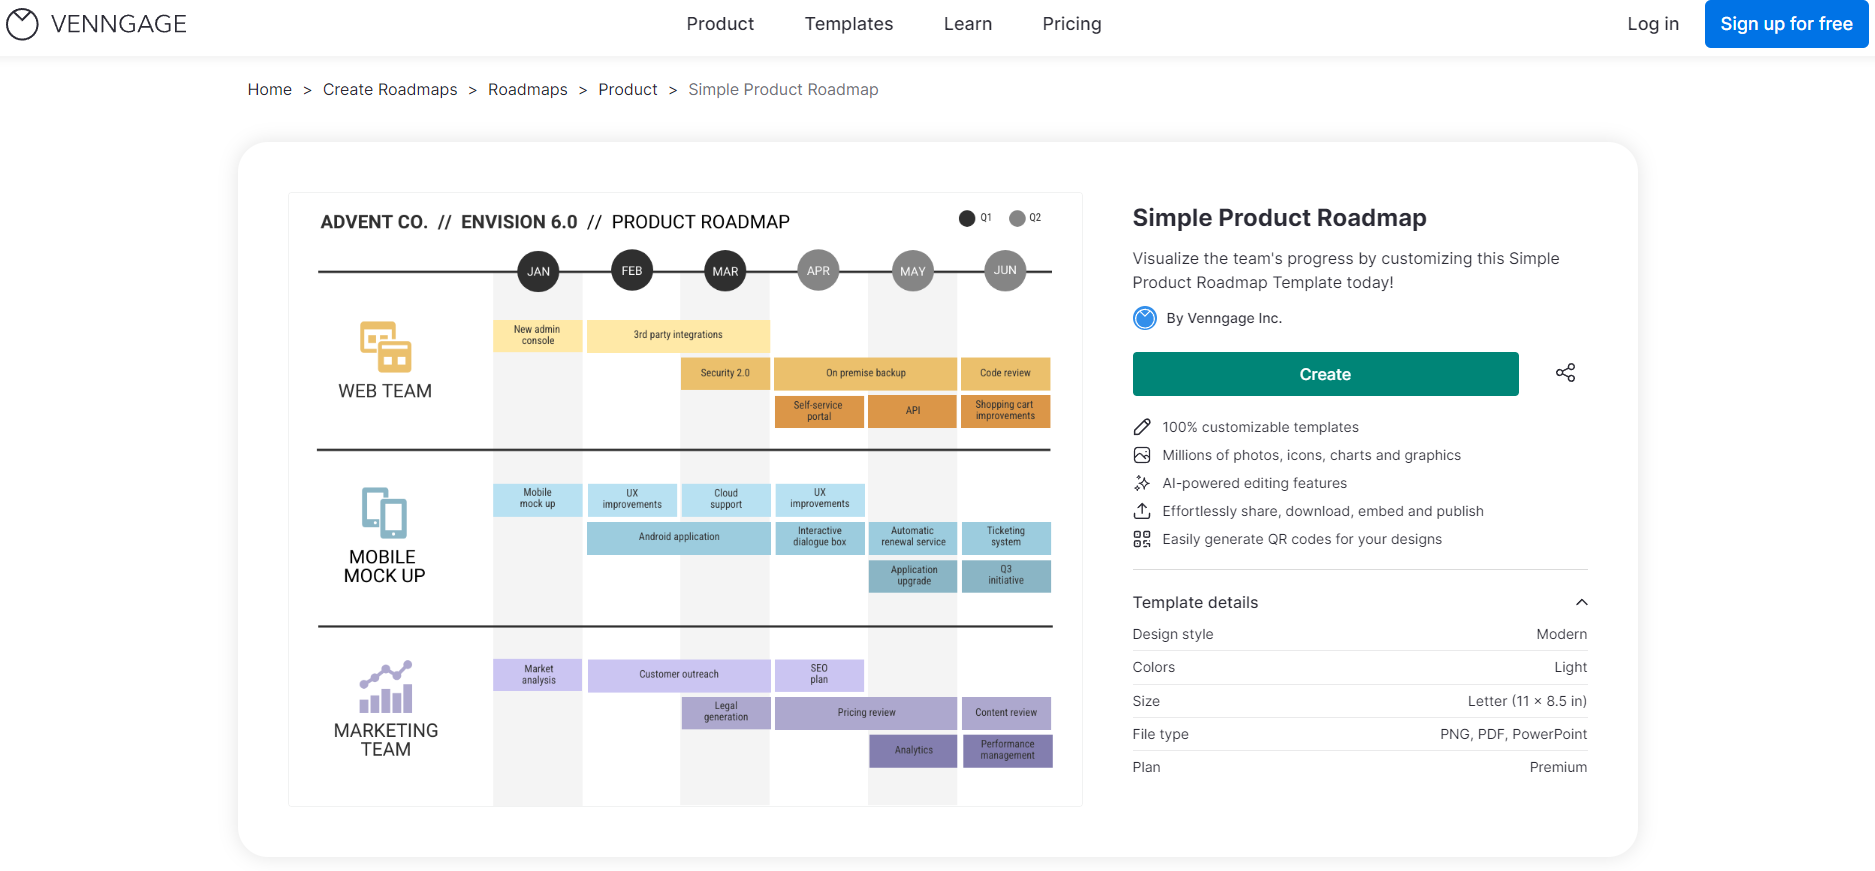Click the 'Simple Product Roadmap' heading
This screenshot has width=1875, height=871.
pyautogui.click(x=1279, y=218)
